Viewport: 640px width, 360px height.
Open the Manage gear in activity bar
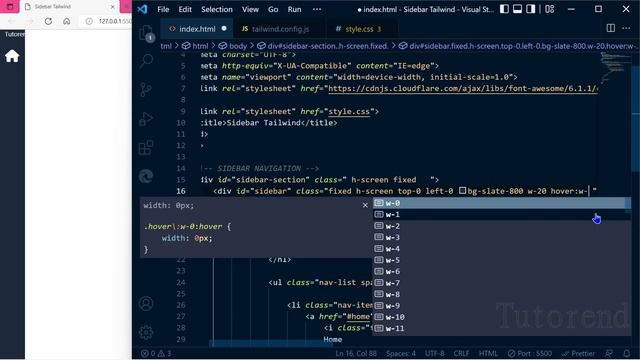point(146,332)
